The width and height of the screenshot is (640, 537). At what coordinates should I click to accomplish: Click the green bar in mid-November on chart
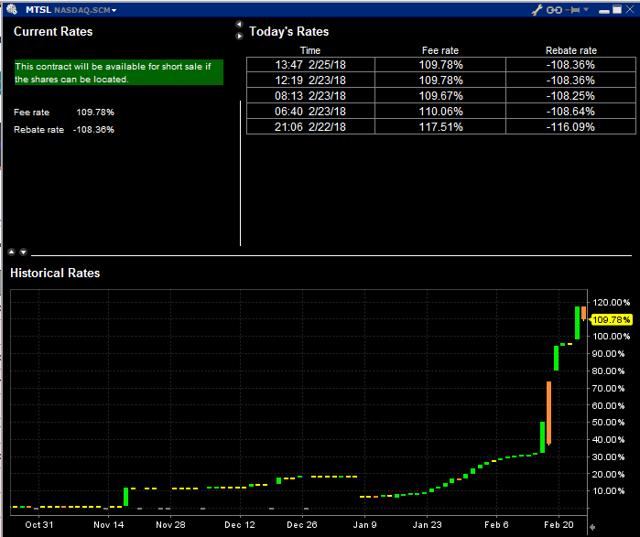(x=126, y=497)
